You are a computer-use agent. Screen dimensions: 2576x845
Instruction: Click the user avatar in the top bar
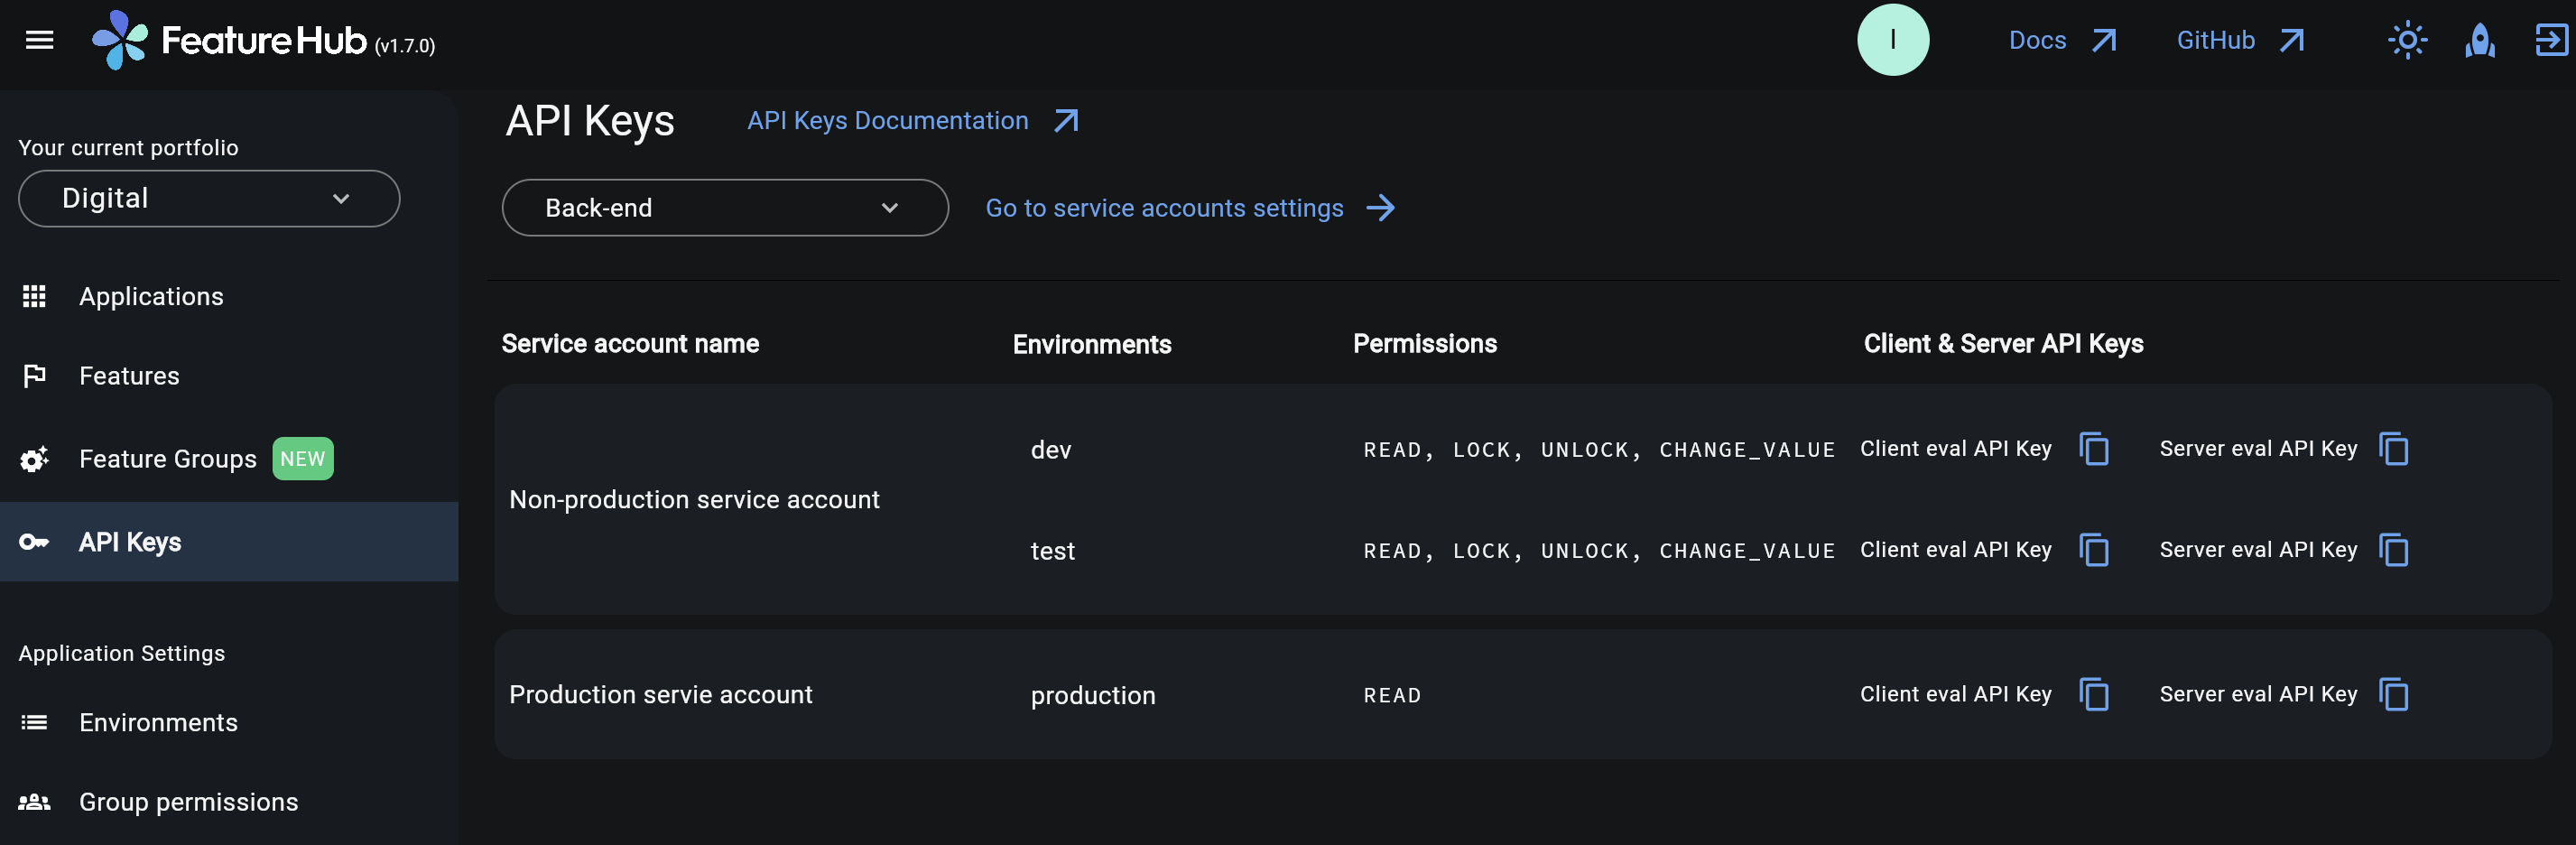(x=1893, y=39)
